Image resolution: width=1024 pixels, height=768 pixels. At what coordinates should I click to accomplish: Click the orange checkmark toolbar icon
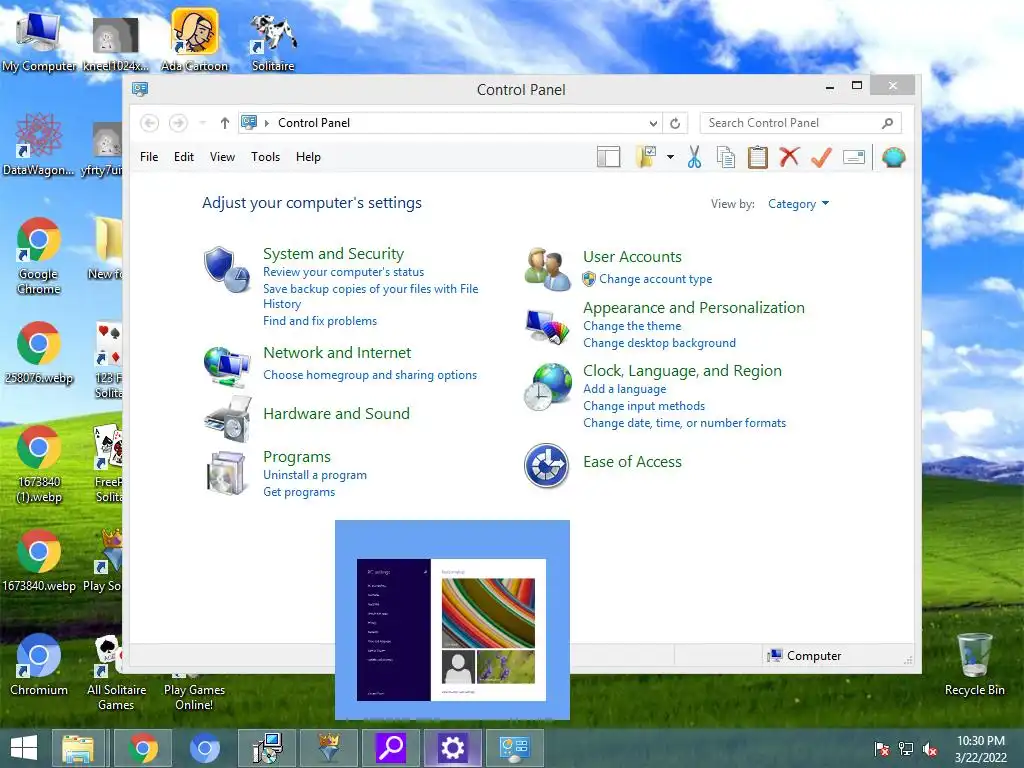pos(822,157)
